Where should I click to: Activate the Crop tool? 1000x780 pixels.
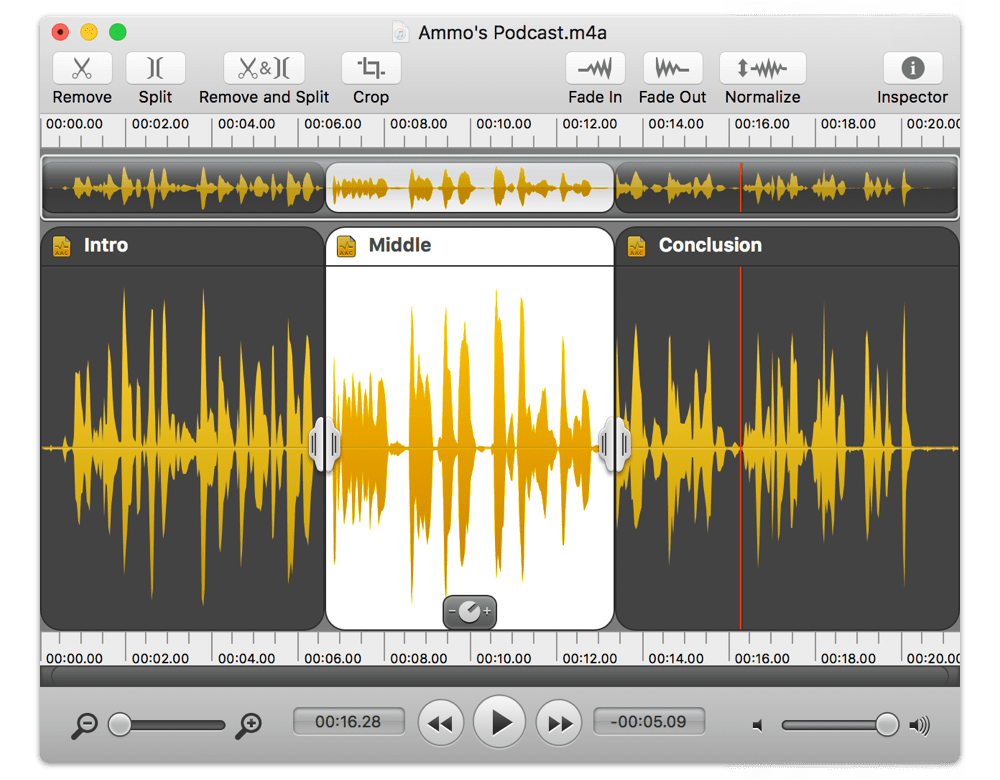(371, 68)
